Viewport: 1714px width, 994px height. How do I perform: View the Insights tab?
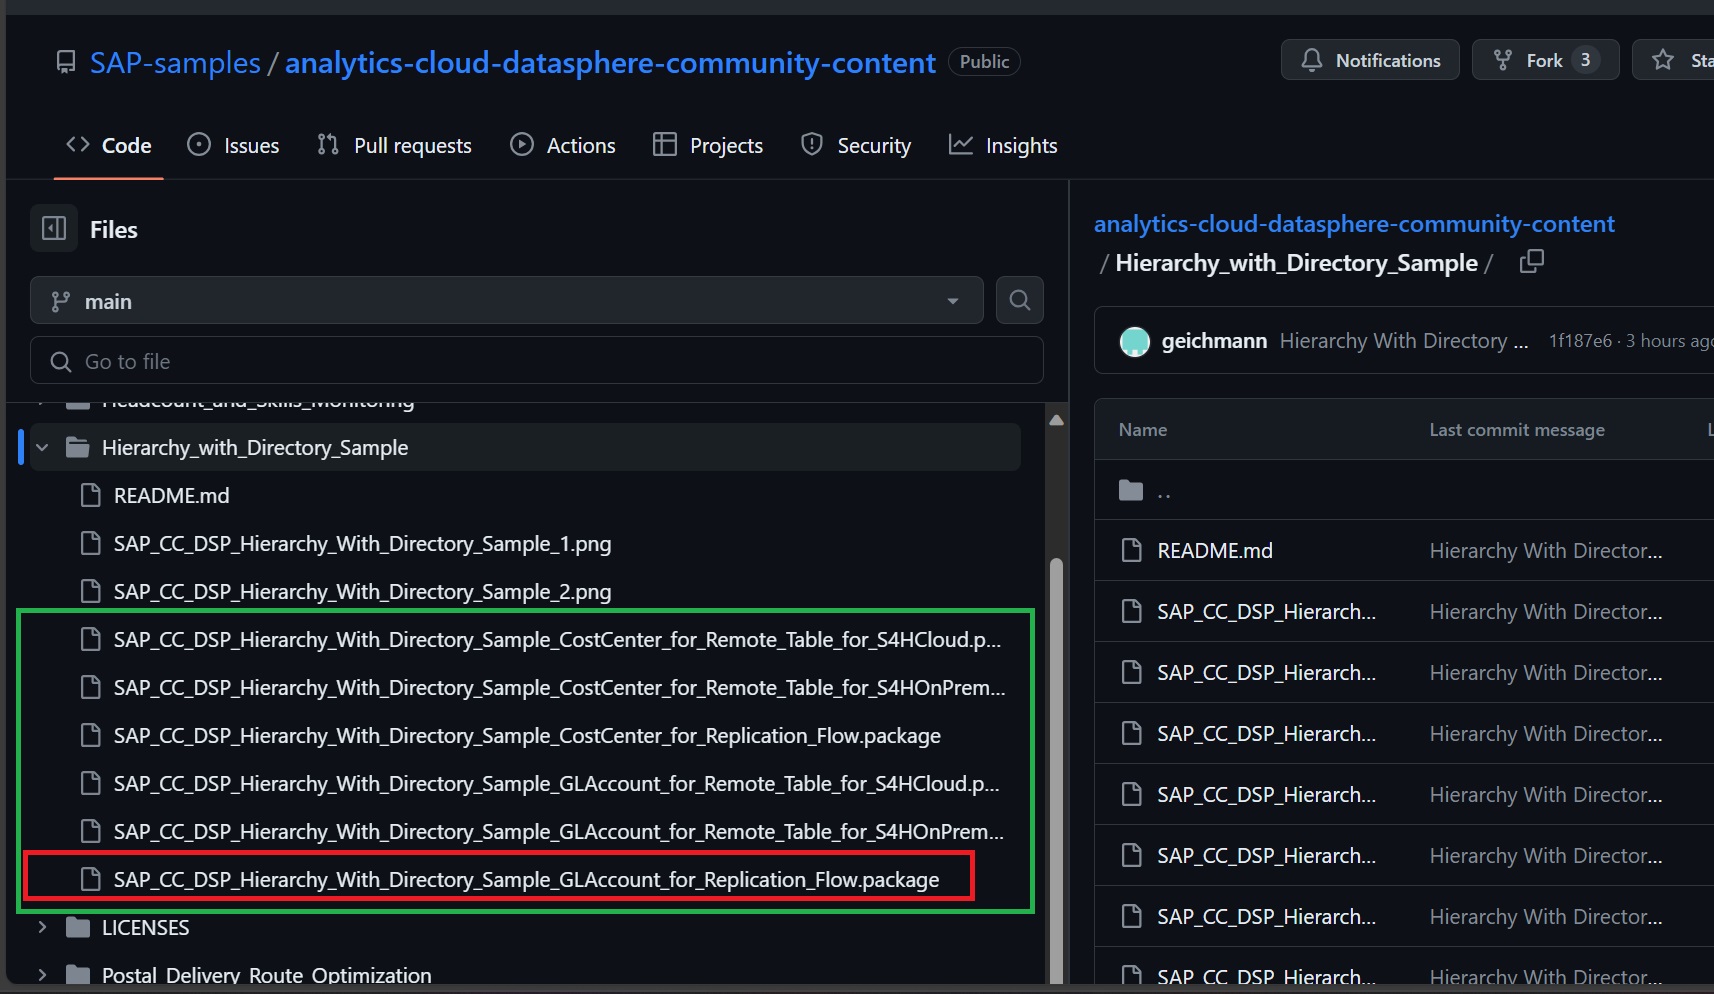(1003, 145)
